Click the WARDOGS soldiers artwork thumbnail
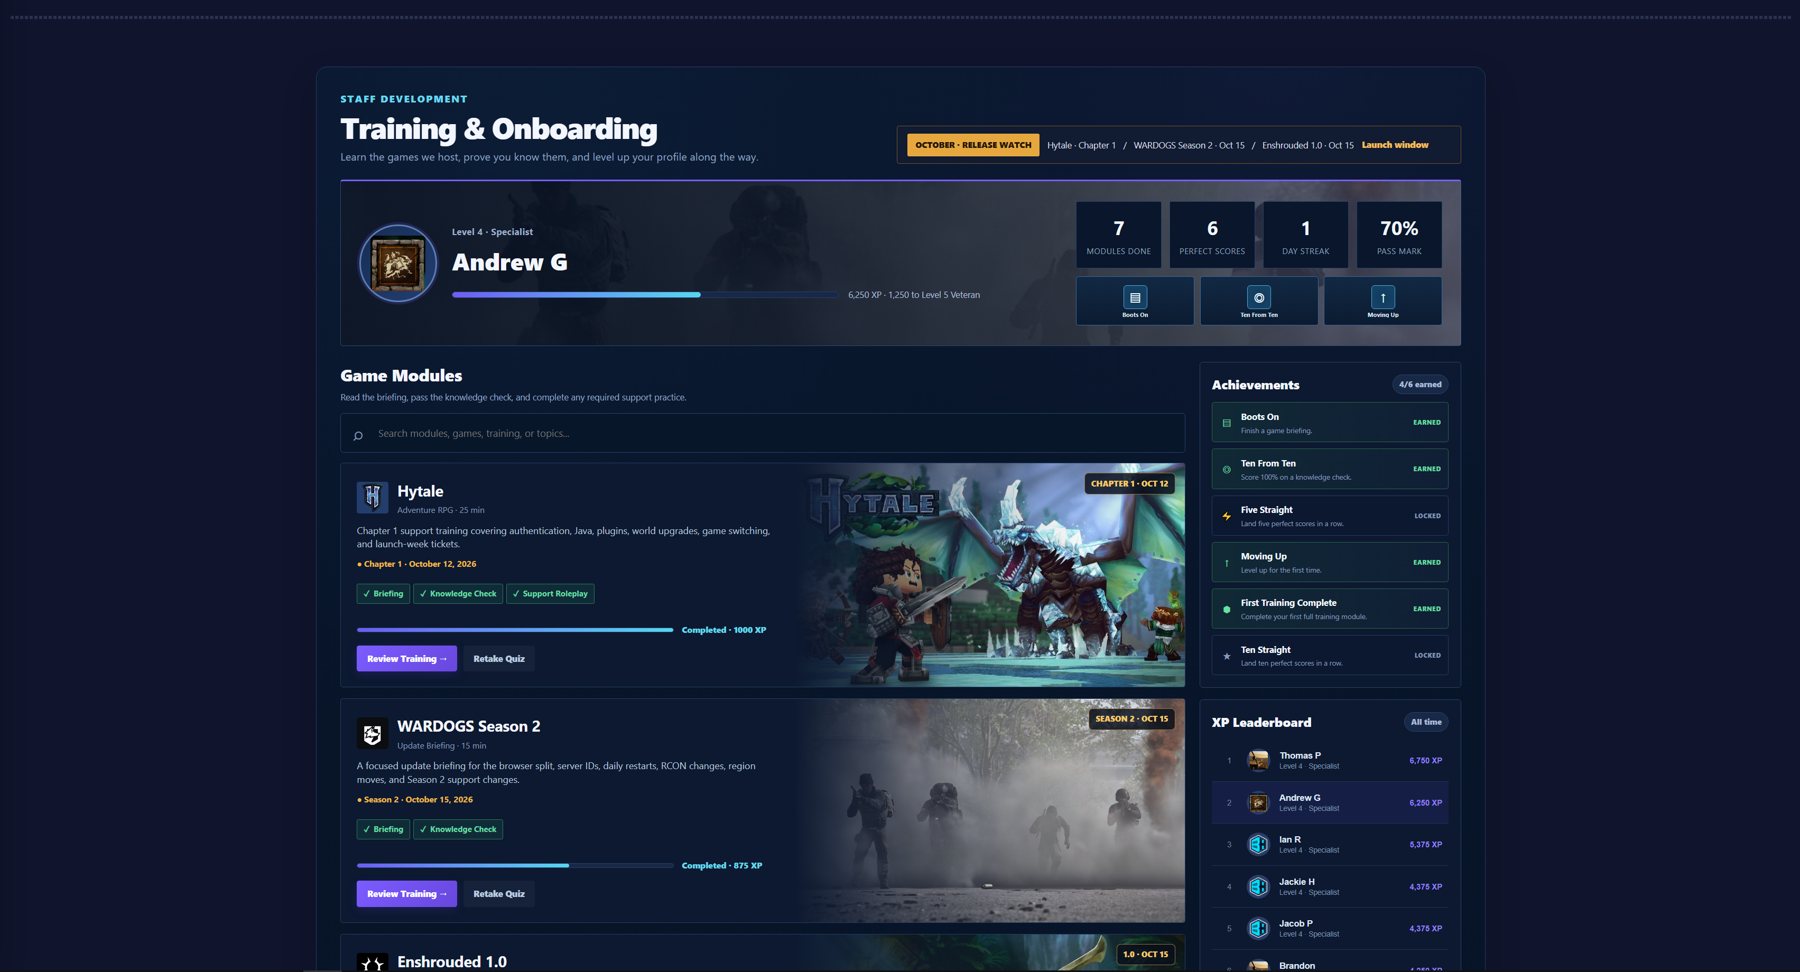 pos(992,811)
